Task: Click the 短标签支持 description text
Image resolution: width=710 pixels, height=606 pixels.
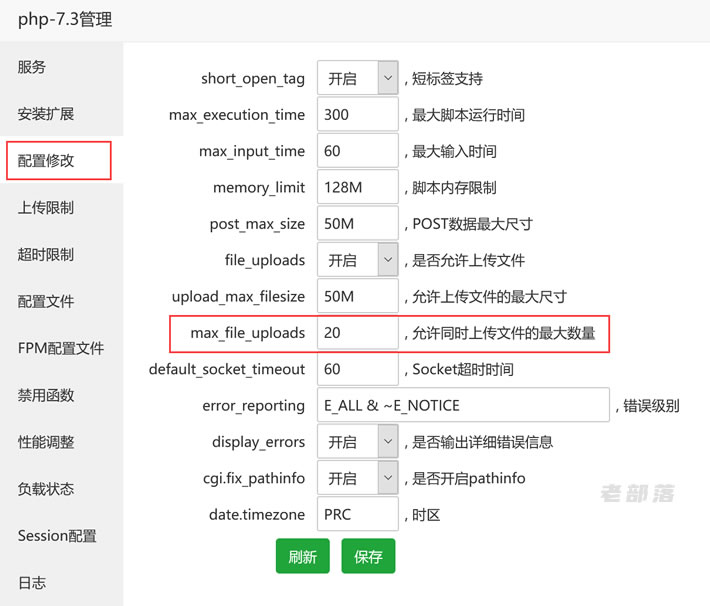Action: click(x=447, y=79)
